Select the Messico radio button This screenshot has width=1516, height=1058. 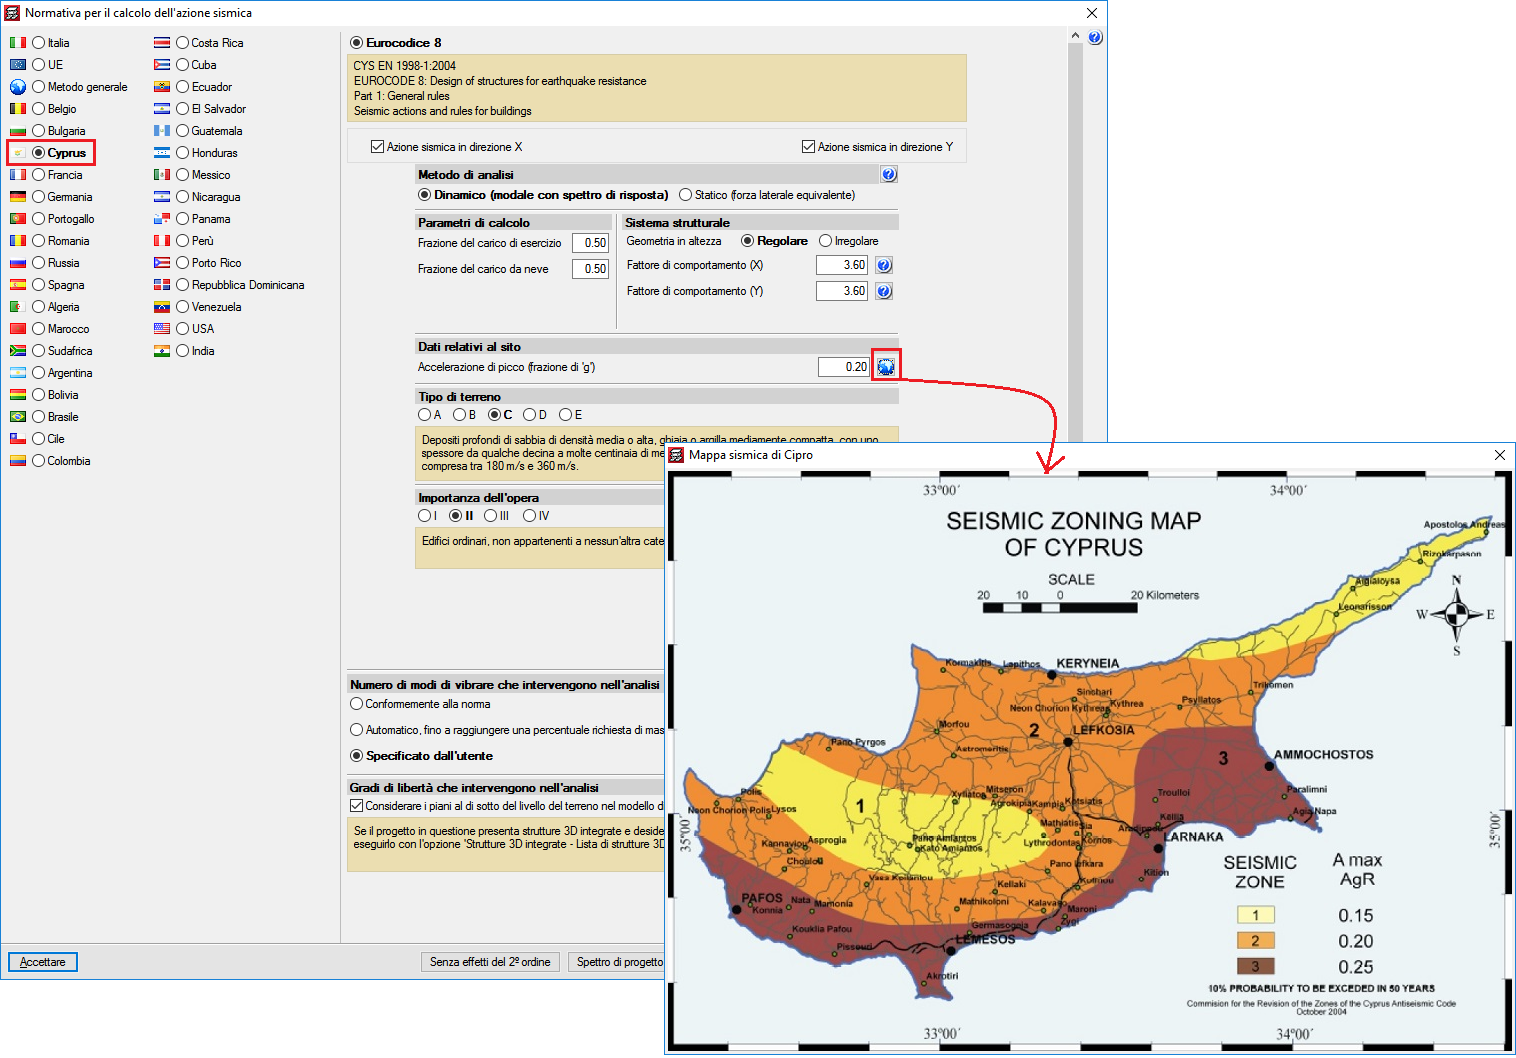183,175
